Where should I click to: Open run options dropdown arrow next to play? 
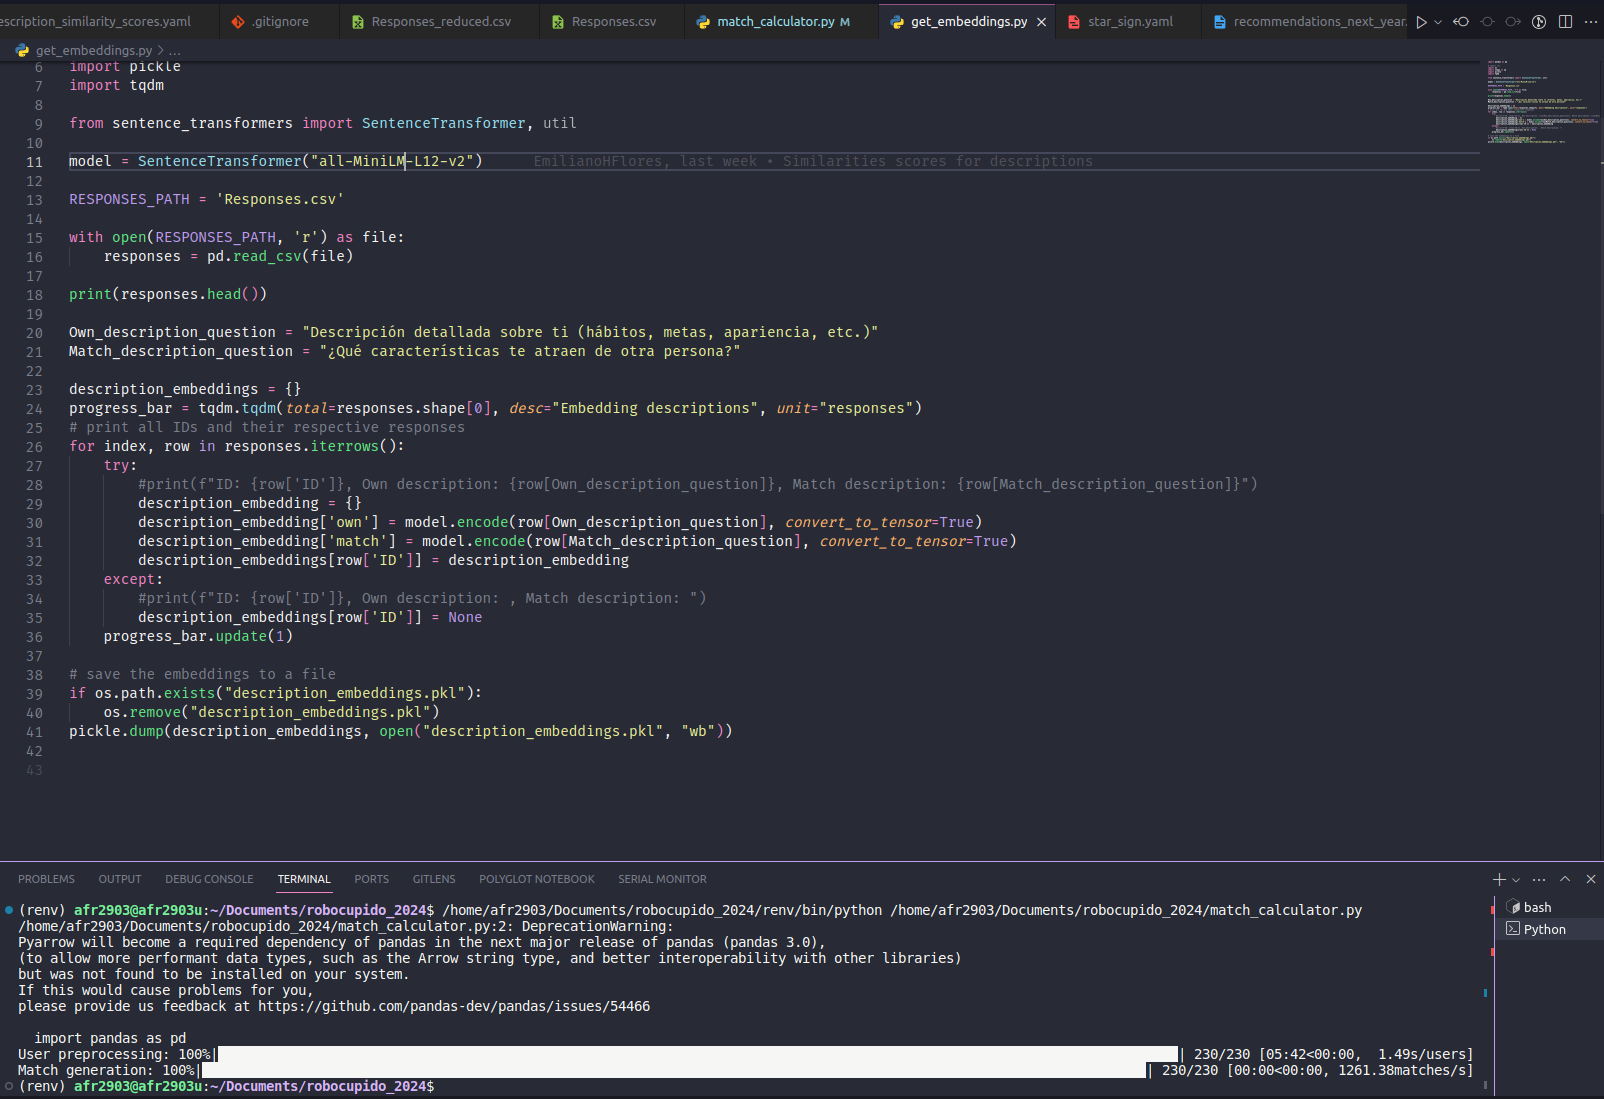pos(1438,22)
